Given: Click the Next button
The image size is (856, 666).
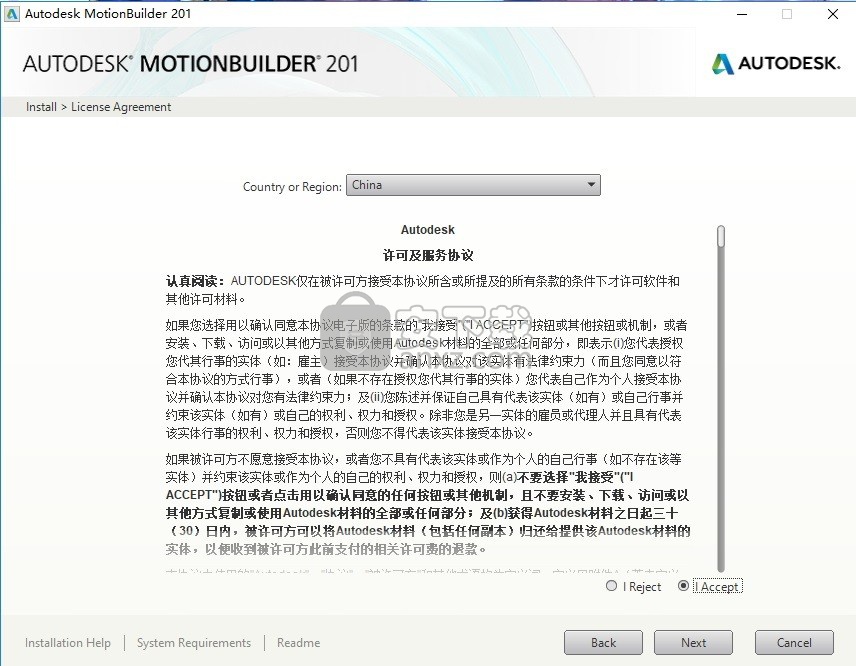Looking at the screenshot, I should pos(693,643).
